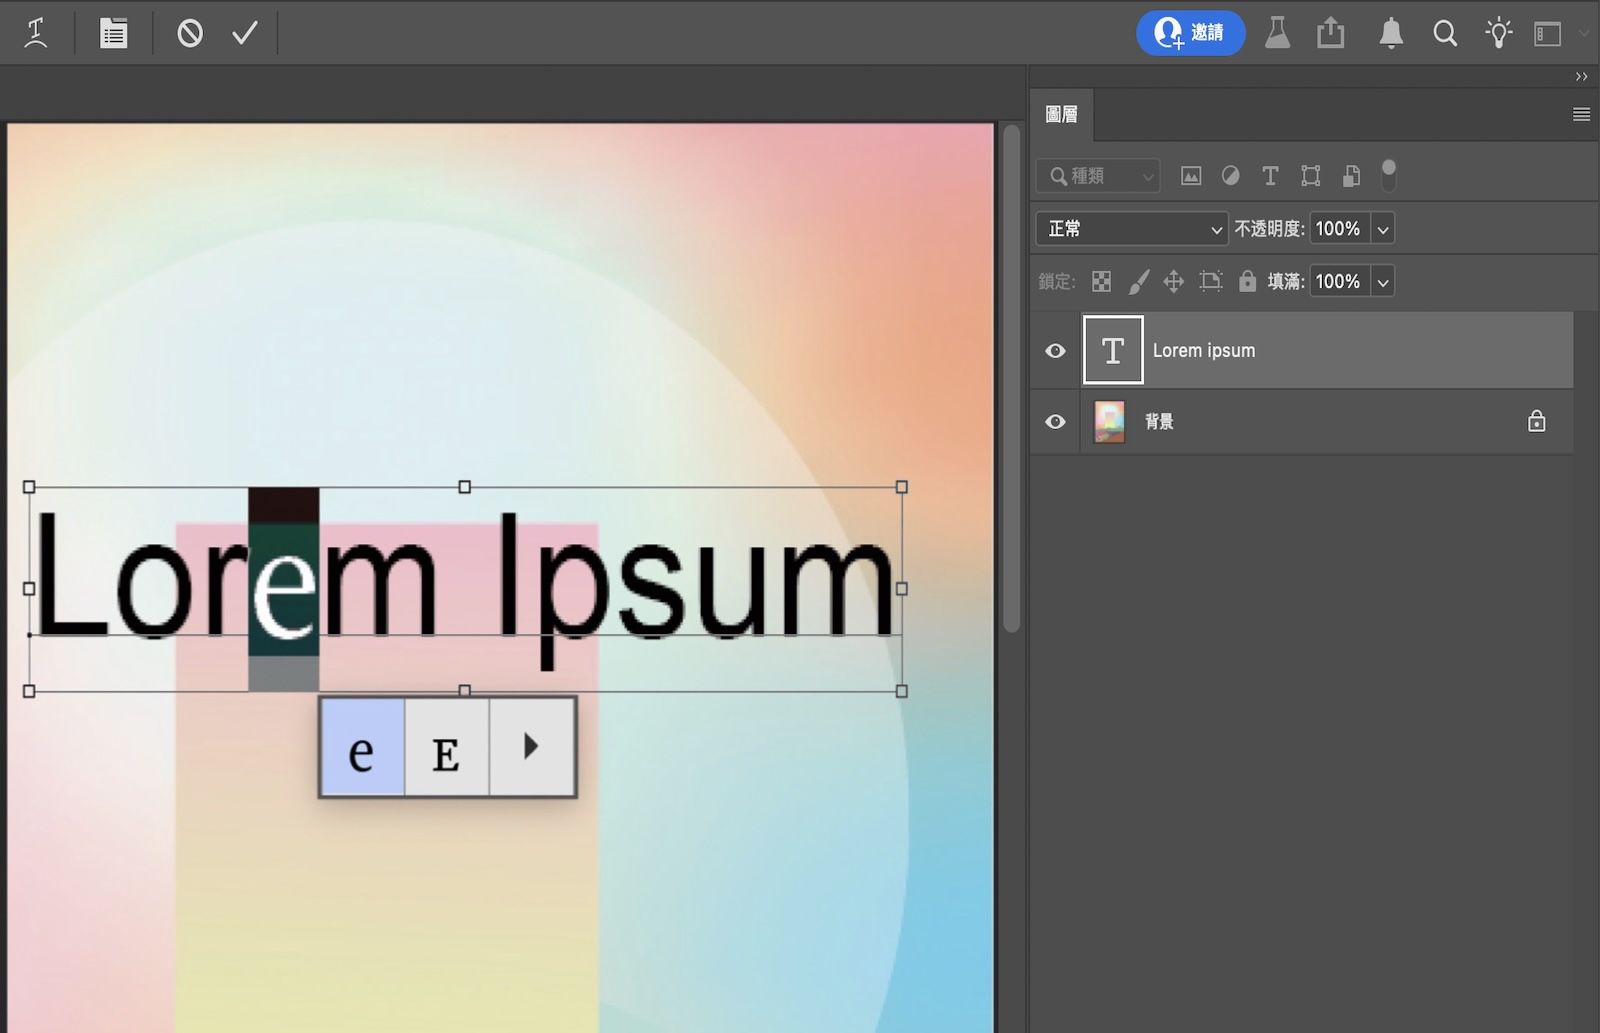Lock image pixels brush icon
Image resolution: width=1600 pixels, height=1033 pixels.
[1138, 282]
